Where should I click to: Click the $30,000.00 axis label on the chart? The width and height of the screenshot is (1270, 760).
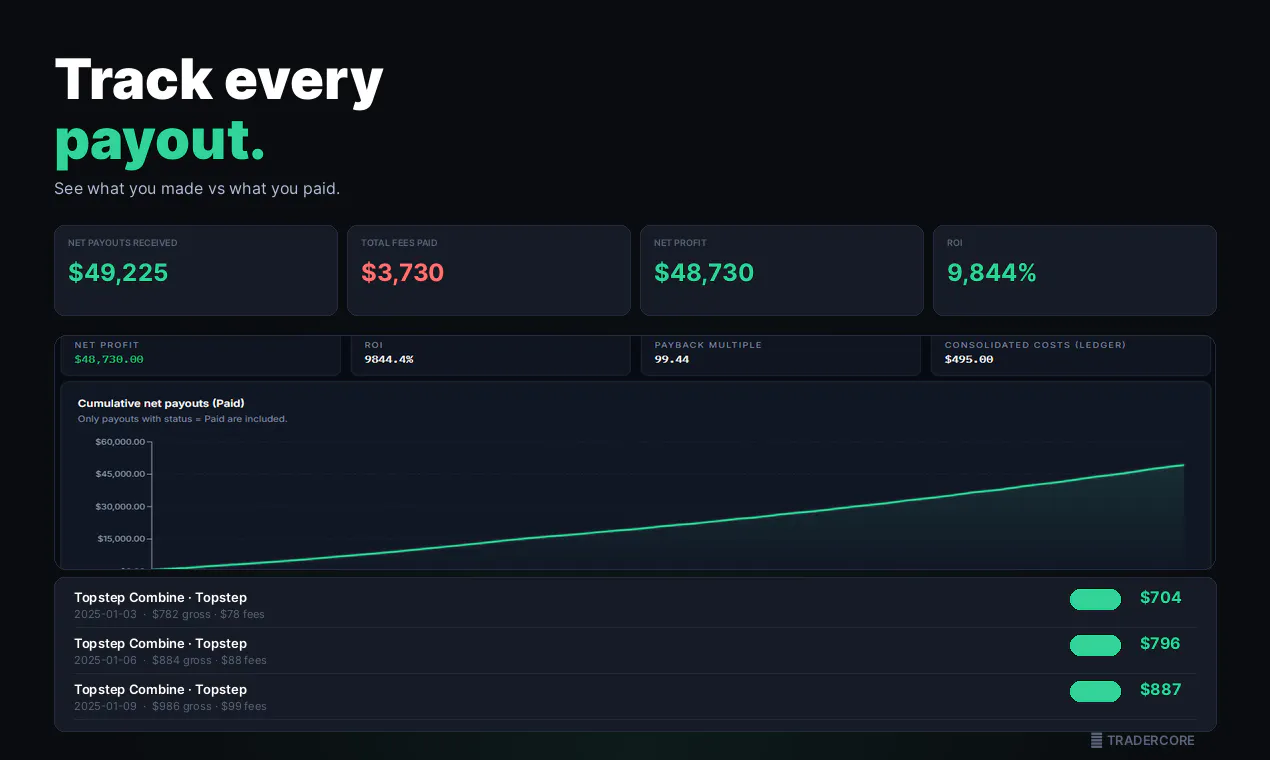click(x=120, y=506)
